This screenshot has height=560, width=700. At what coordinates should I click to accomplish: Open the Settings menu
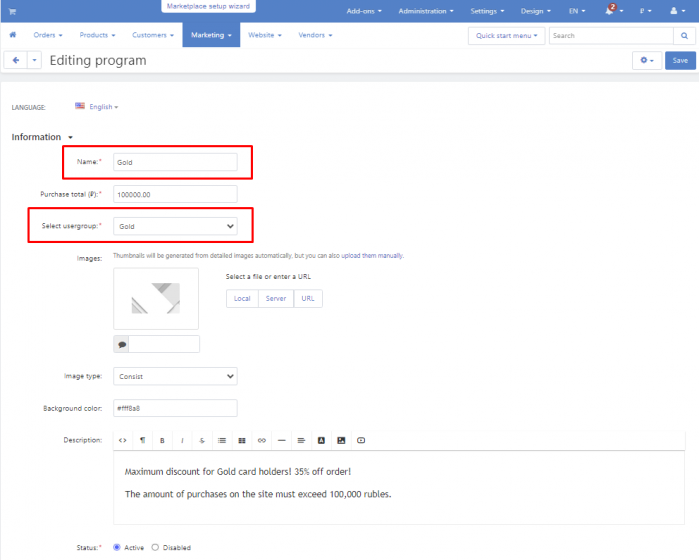(487, 11)
